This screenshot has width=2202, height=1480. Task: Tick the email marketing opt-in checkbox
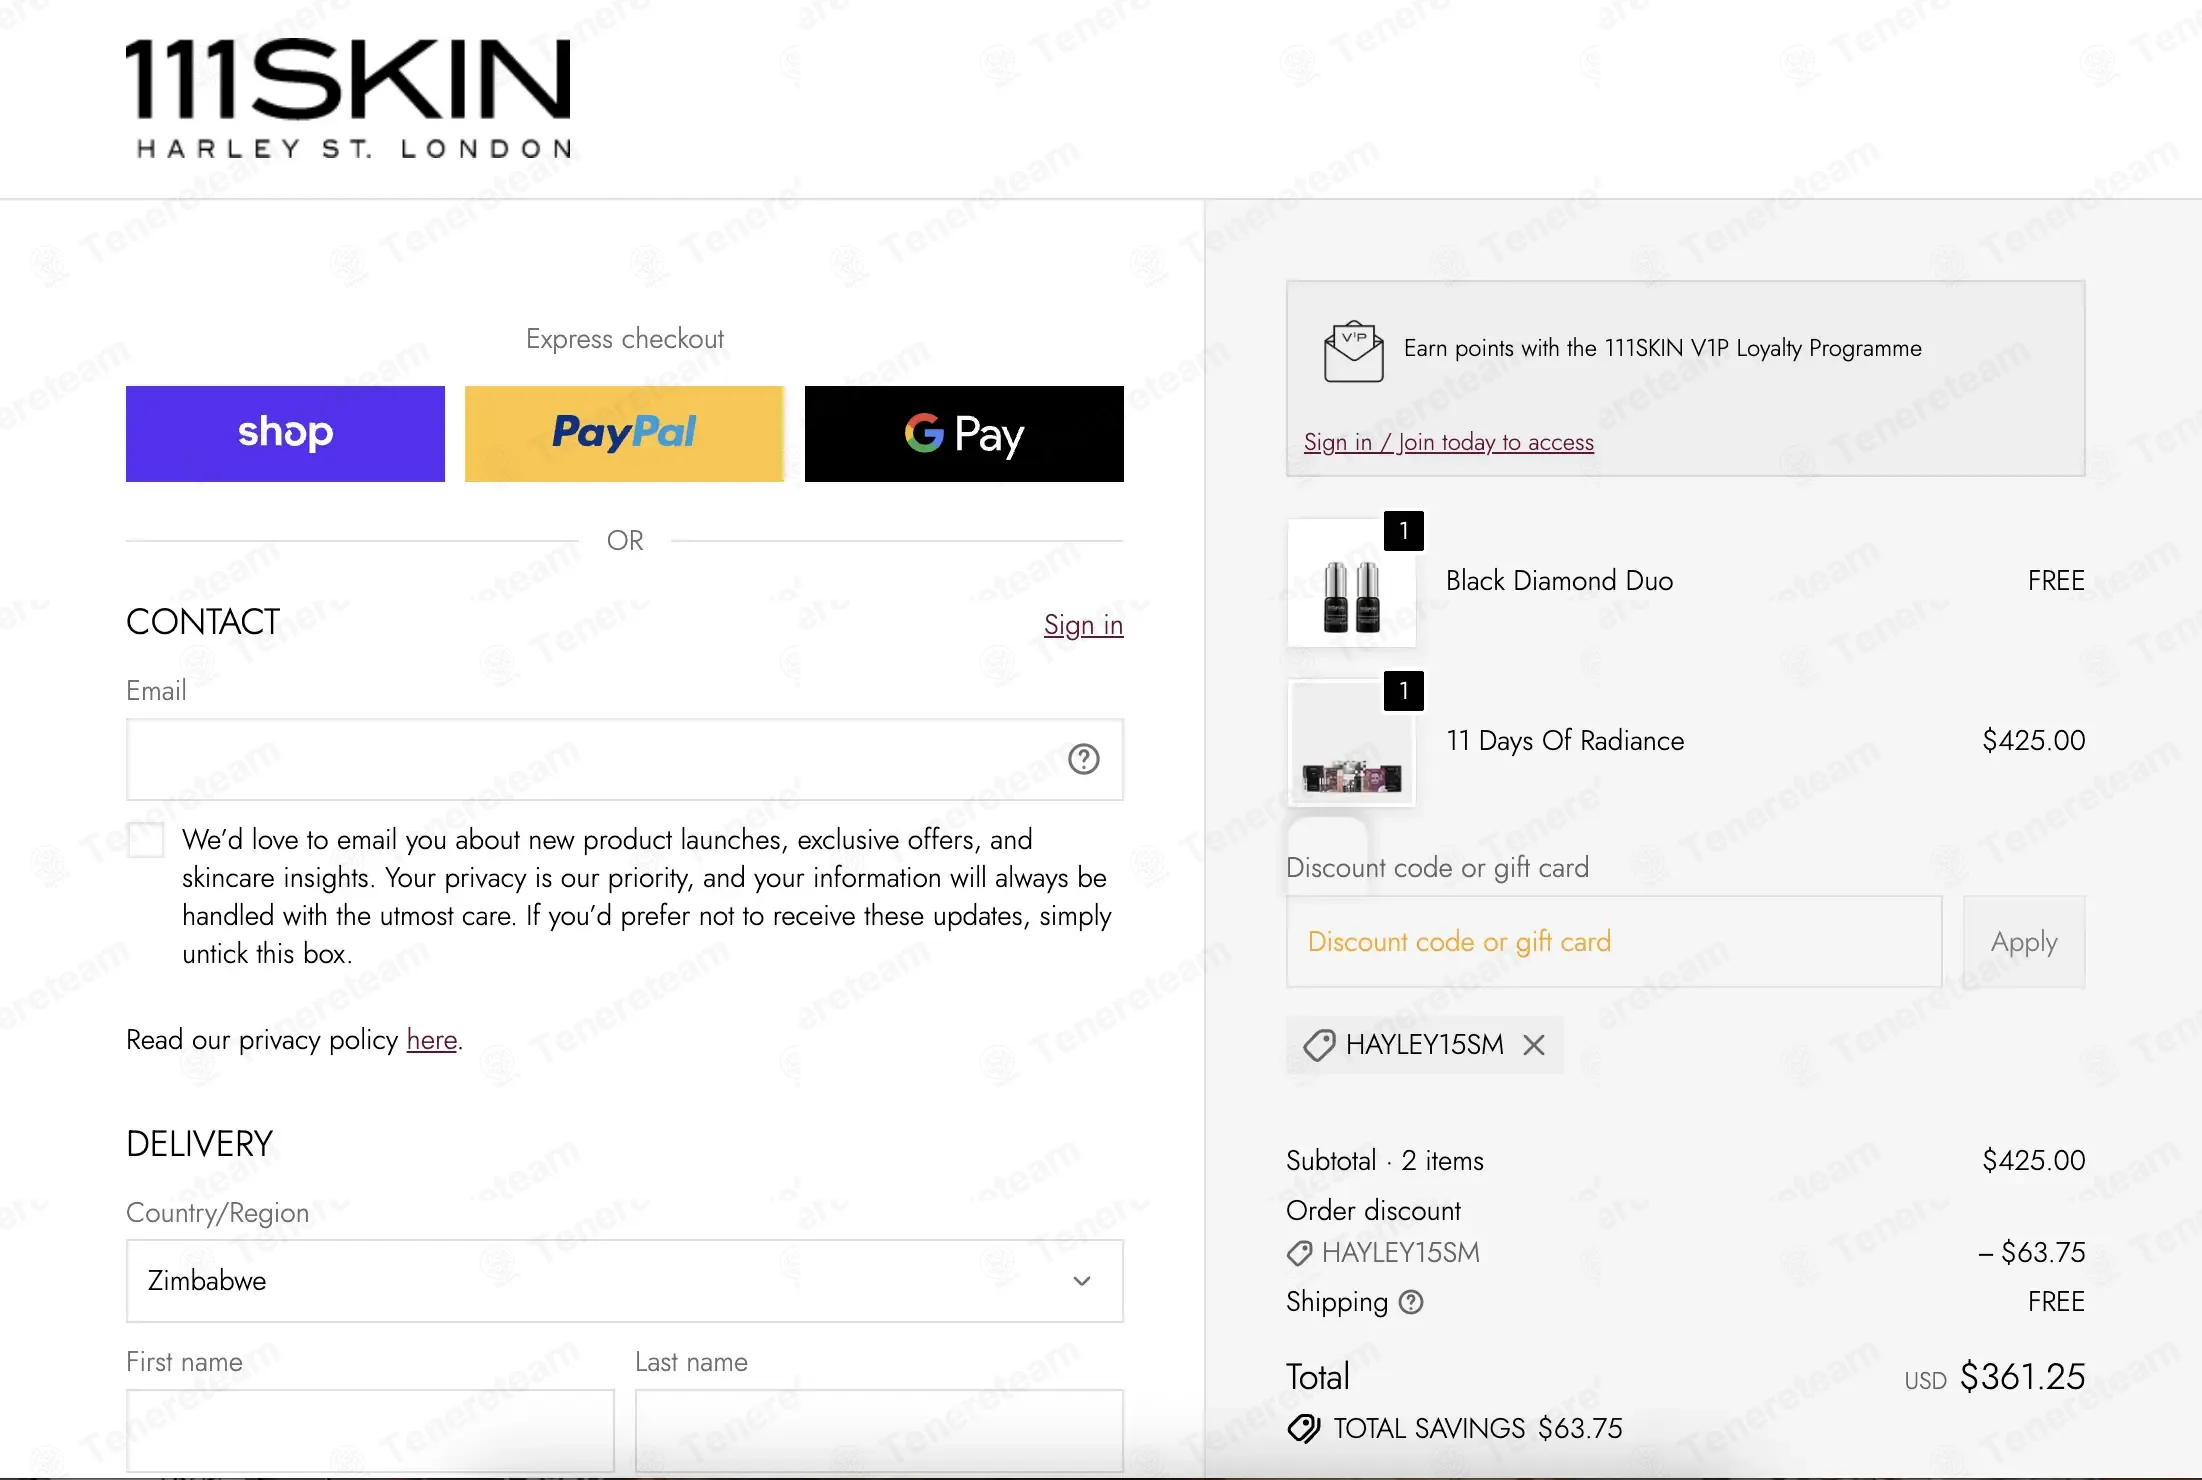click(146, 839)
